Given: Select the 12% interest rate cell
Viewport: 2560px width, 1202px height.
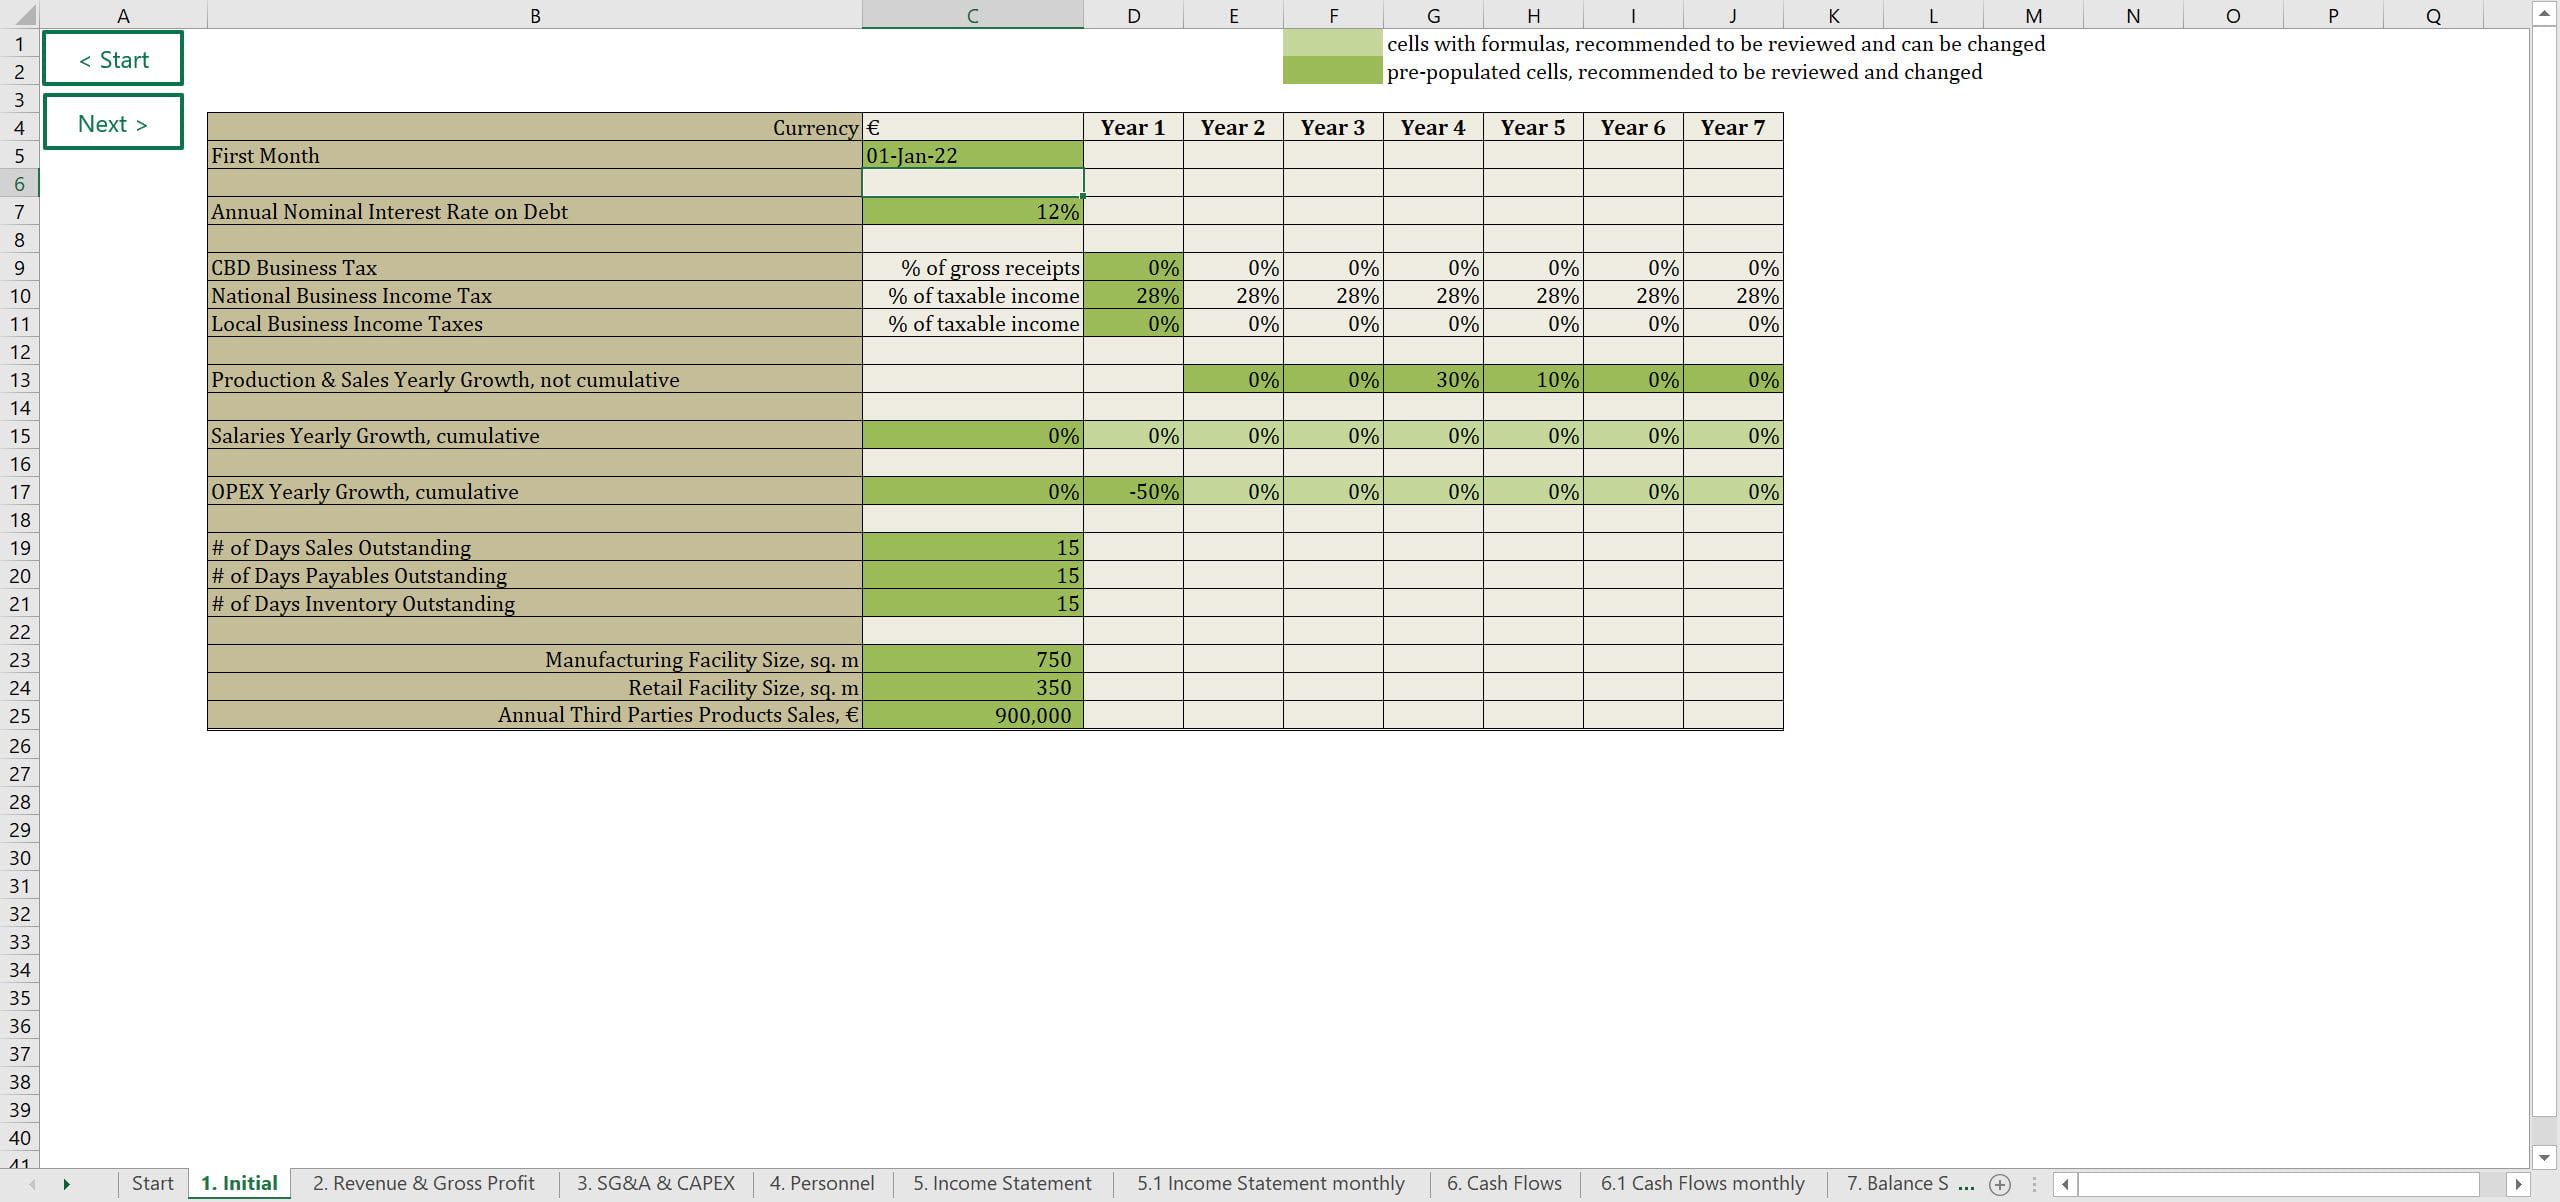Looking at the screenshot, I should point(972,211).
